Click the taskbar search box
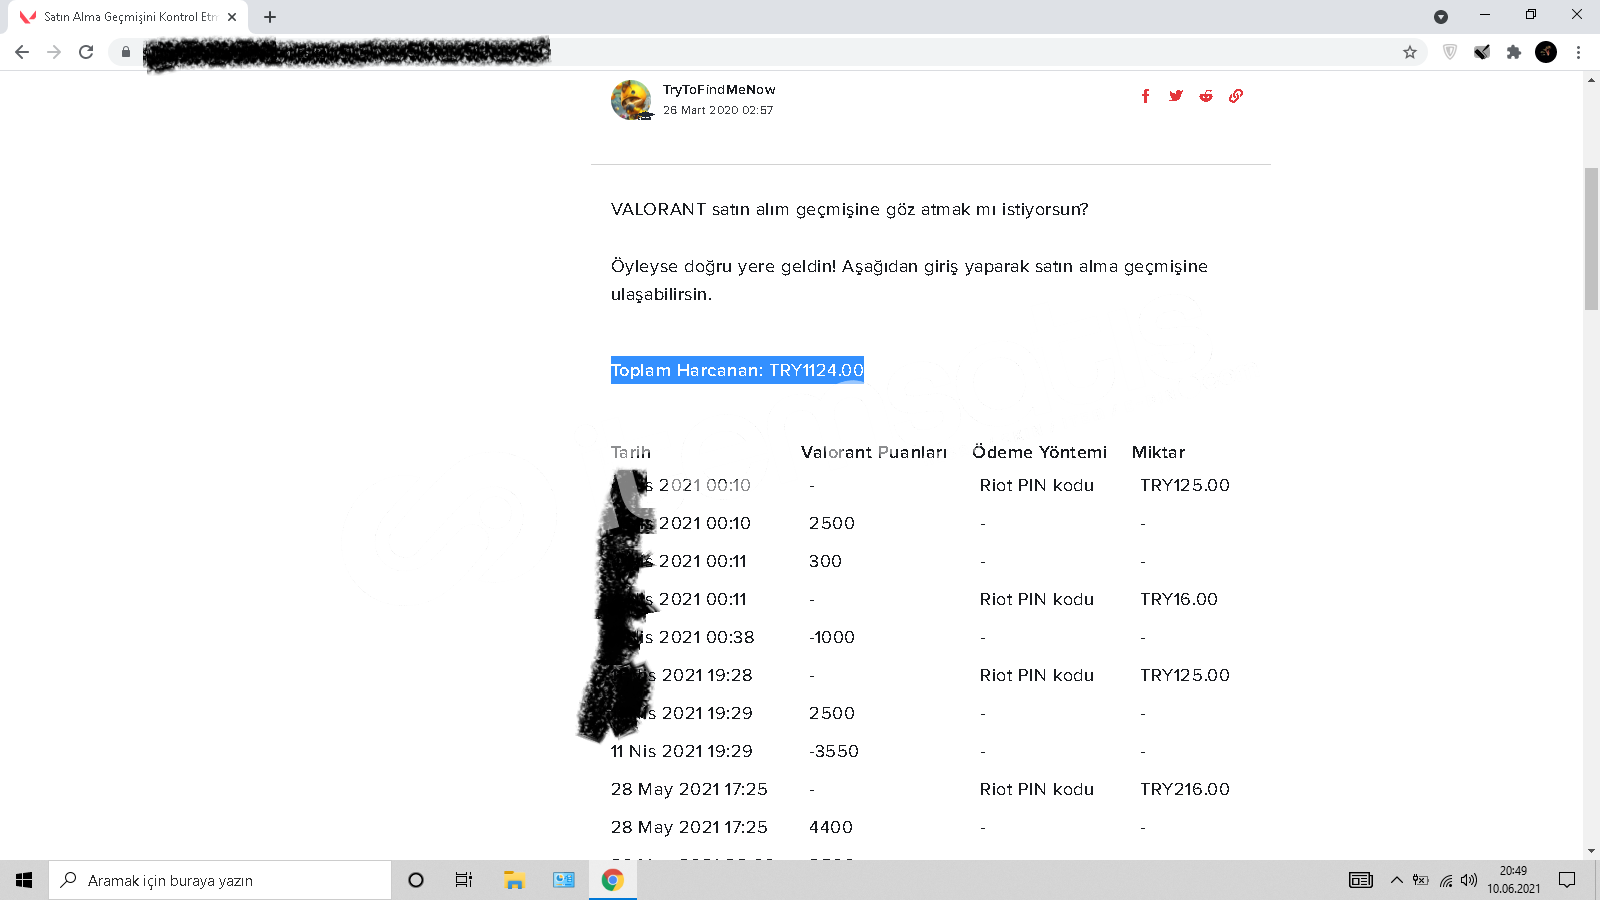 point(220,880)
